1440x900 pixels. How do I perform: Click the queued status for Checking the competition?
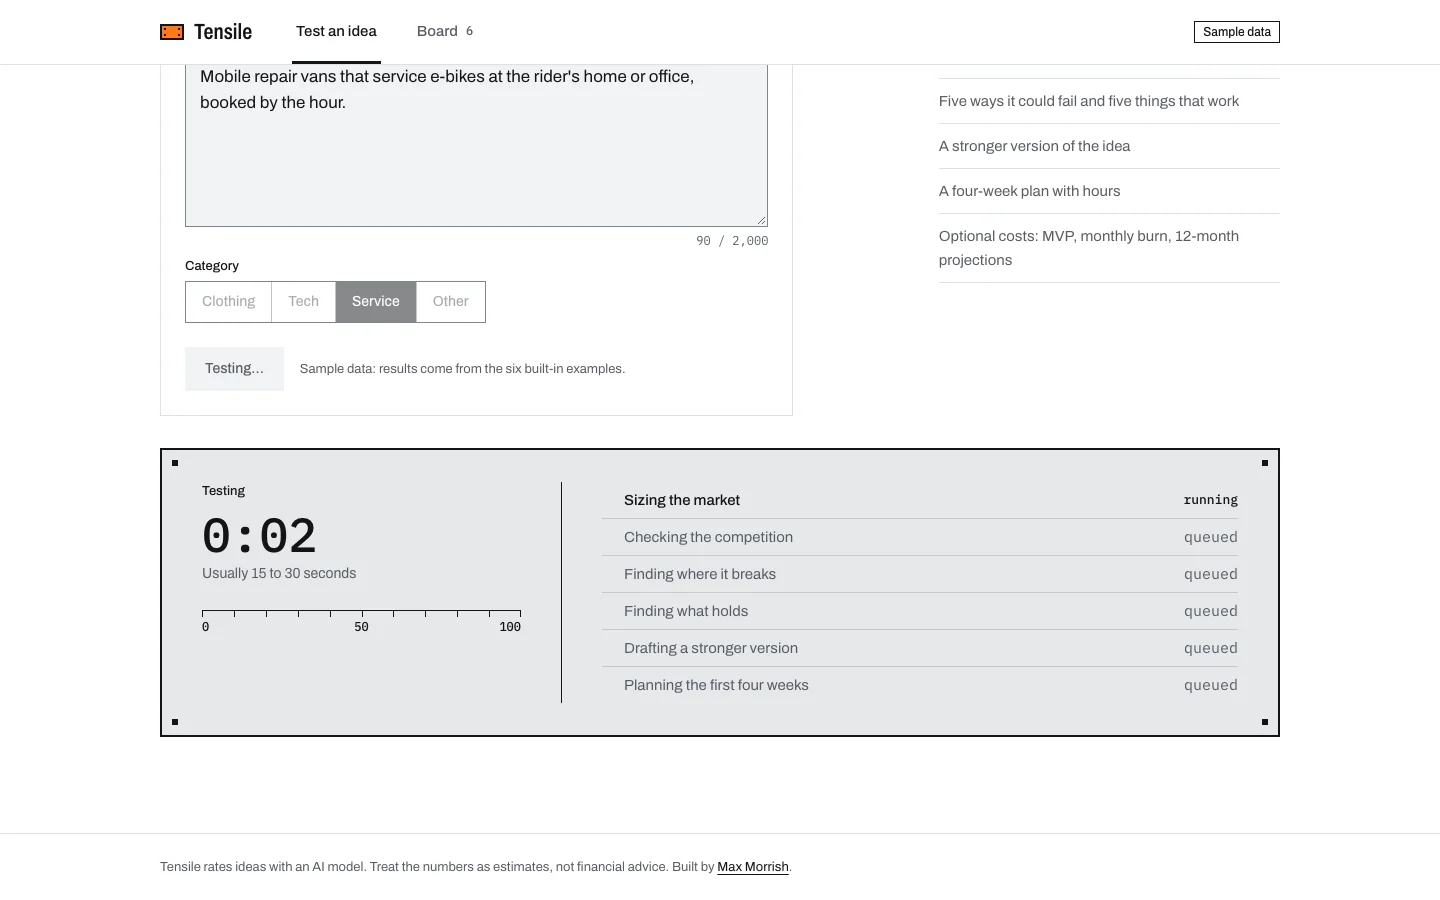click(x=1211, y=537)
